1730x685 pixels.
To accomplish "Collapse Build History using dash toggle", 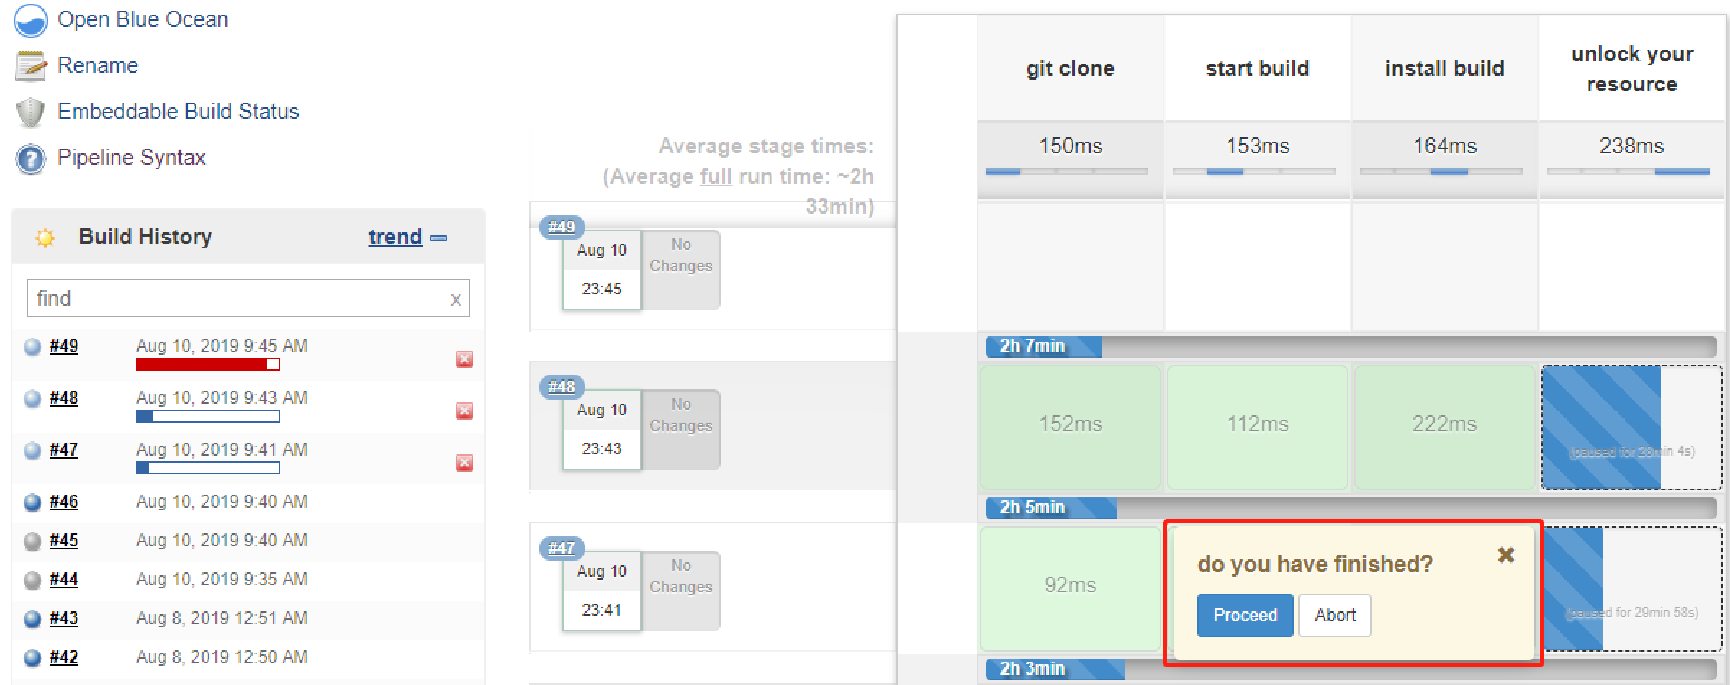I will 438,238.
